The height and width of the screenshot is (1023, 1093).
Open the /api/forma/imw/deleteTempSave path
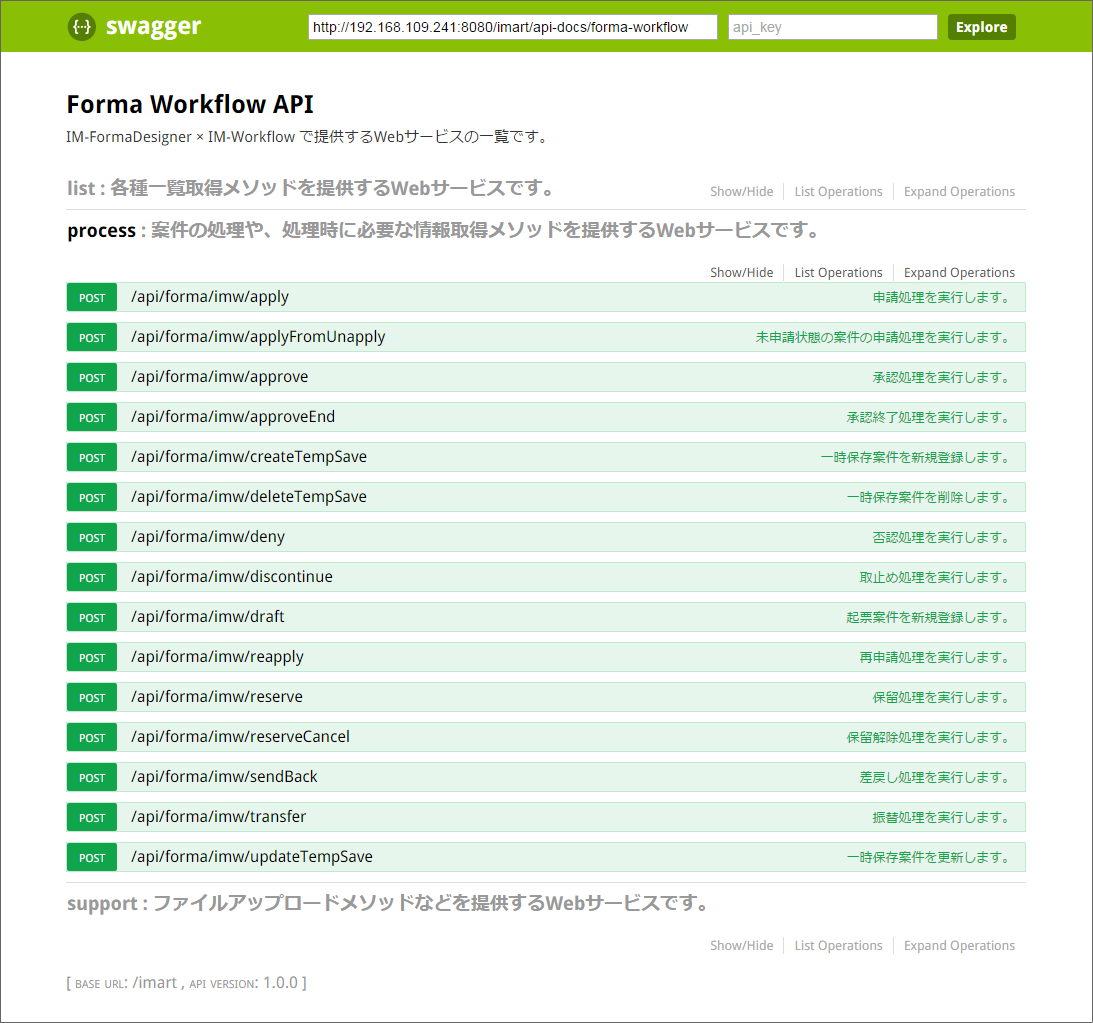point(249,497)
